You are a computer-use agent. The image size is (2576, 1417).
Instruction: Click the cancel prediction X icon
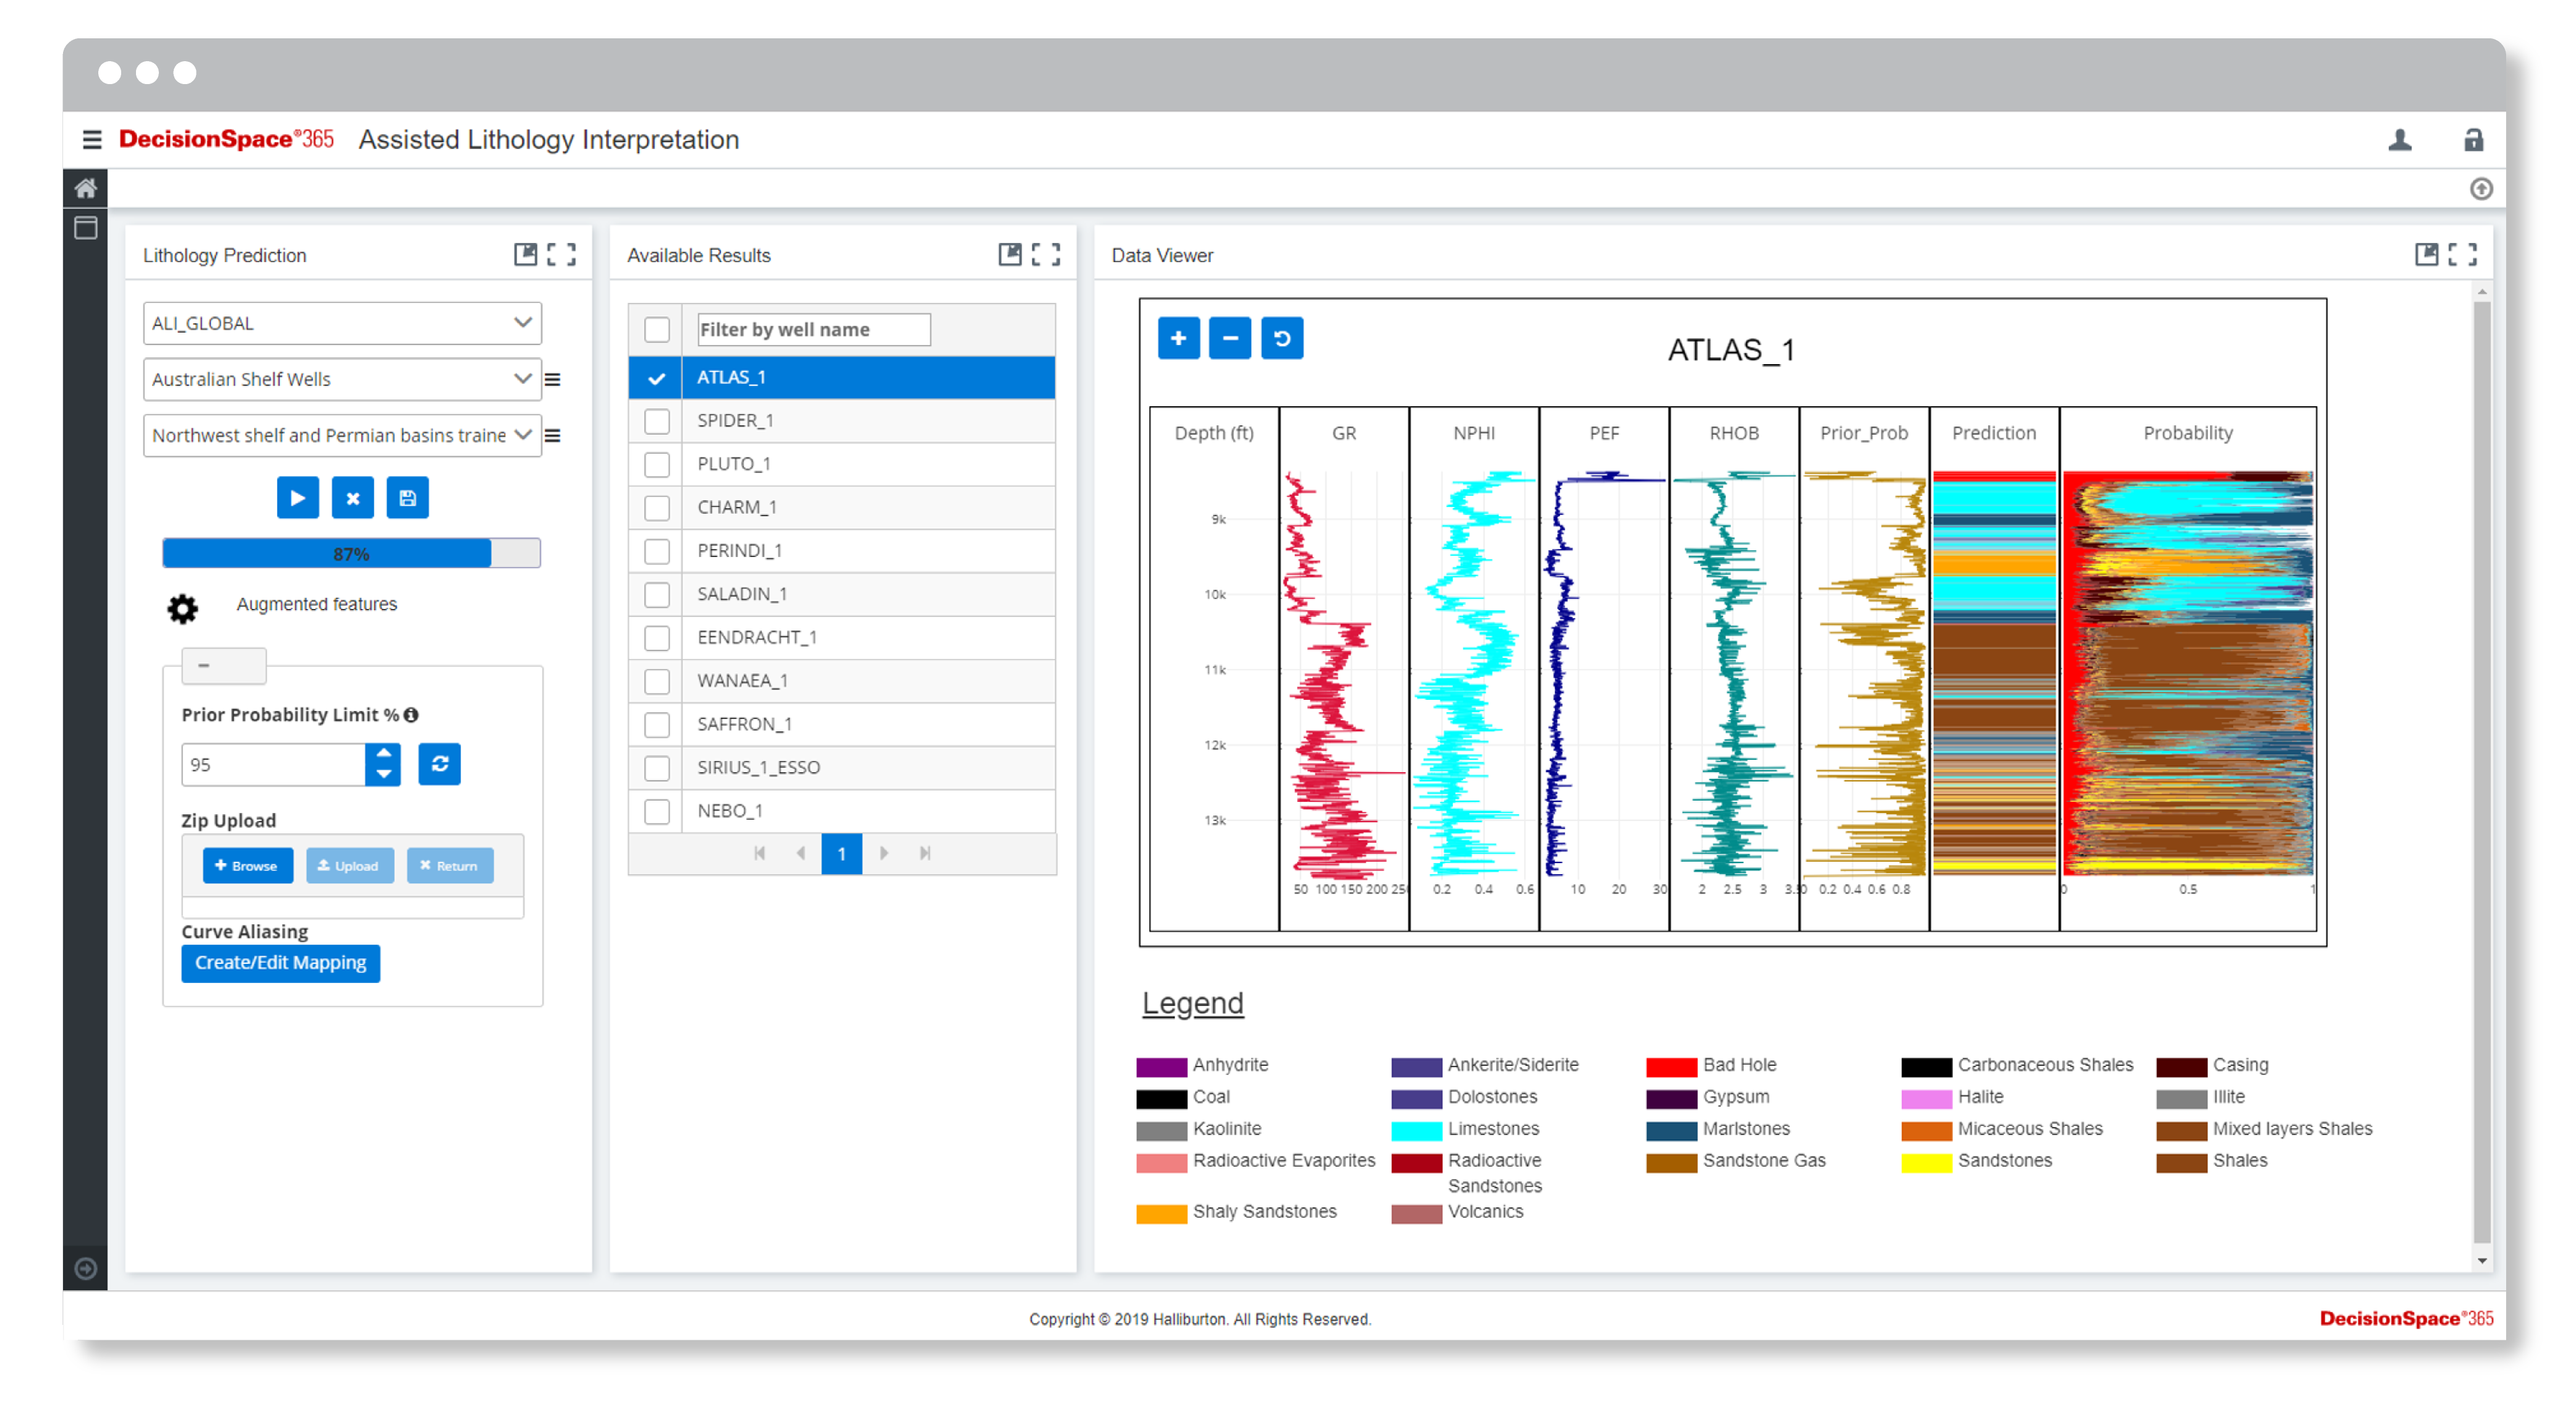click(x=352, y=498)
